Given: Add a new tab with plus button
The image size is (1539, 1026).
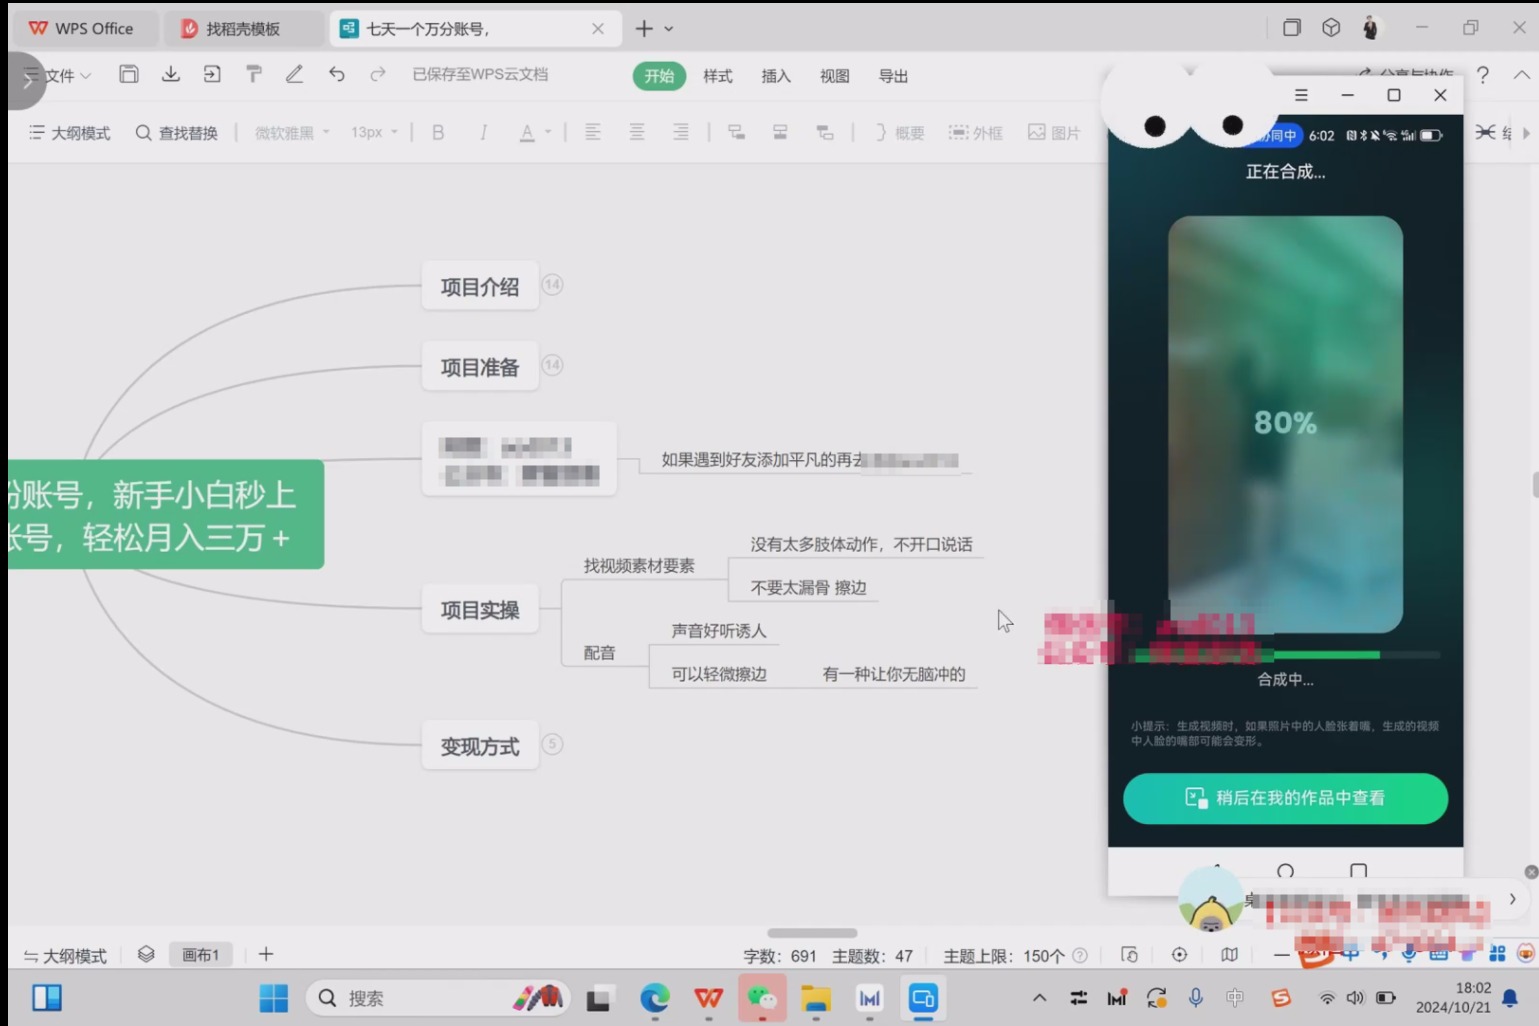Looking at the screenshot, I should tap(644, 28).
